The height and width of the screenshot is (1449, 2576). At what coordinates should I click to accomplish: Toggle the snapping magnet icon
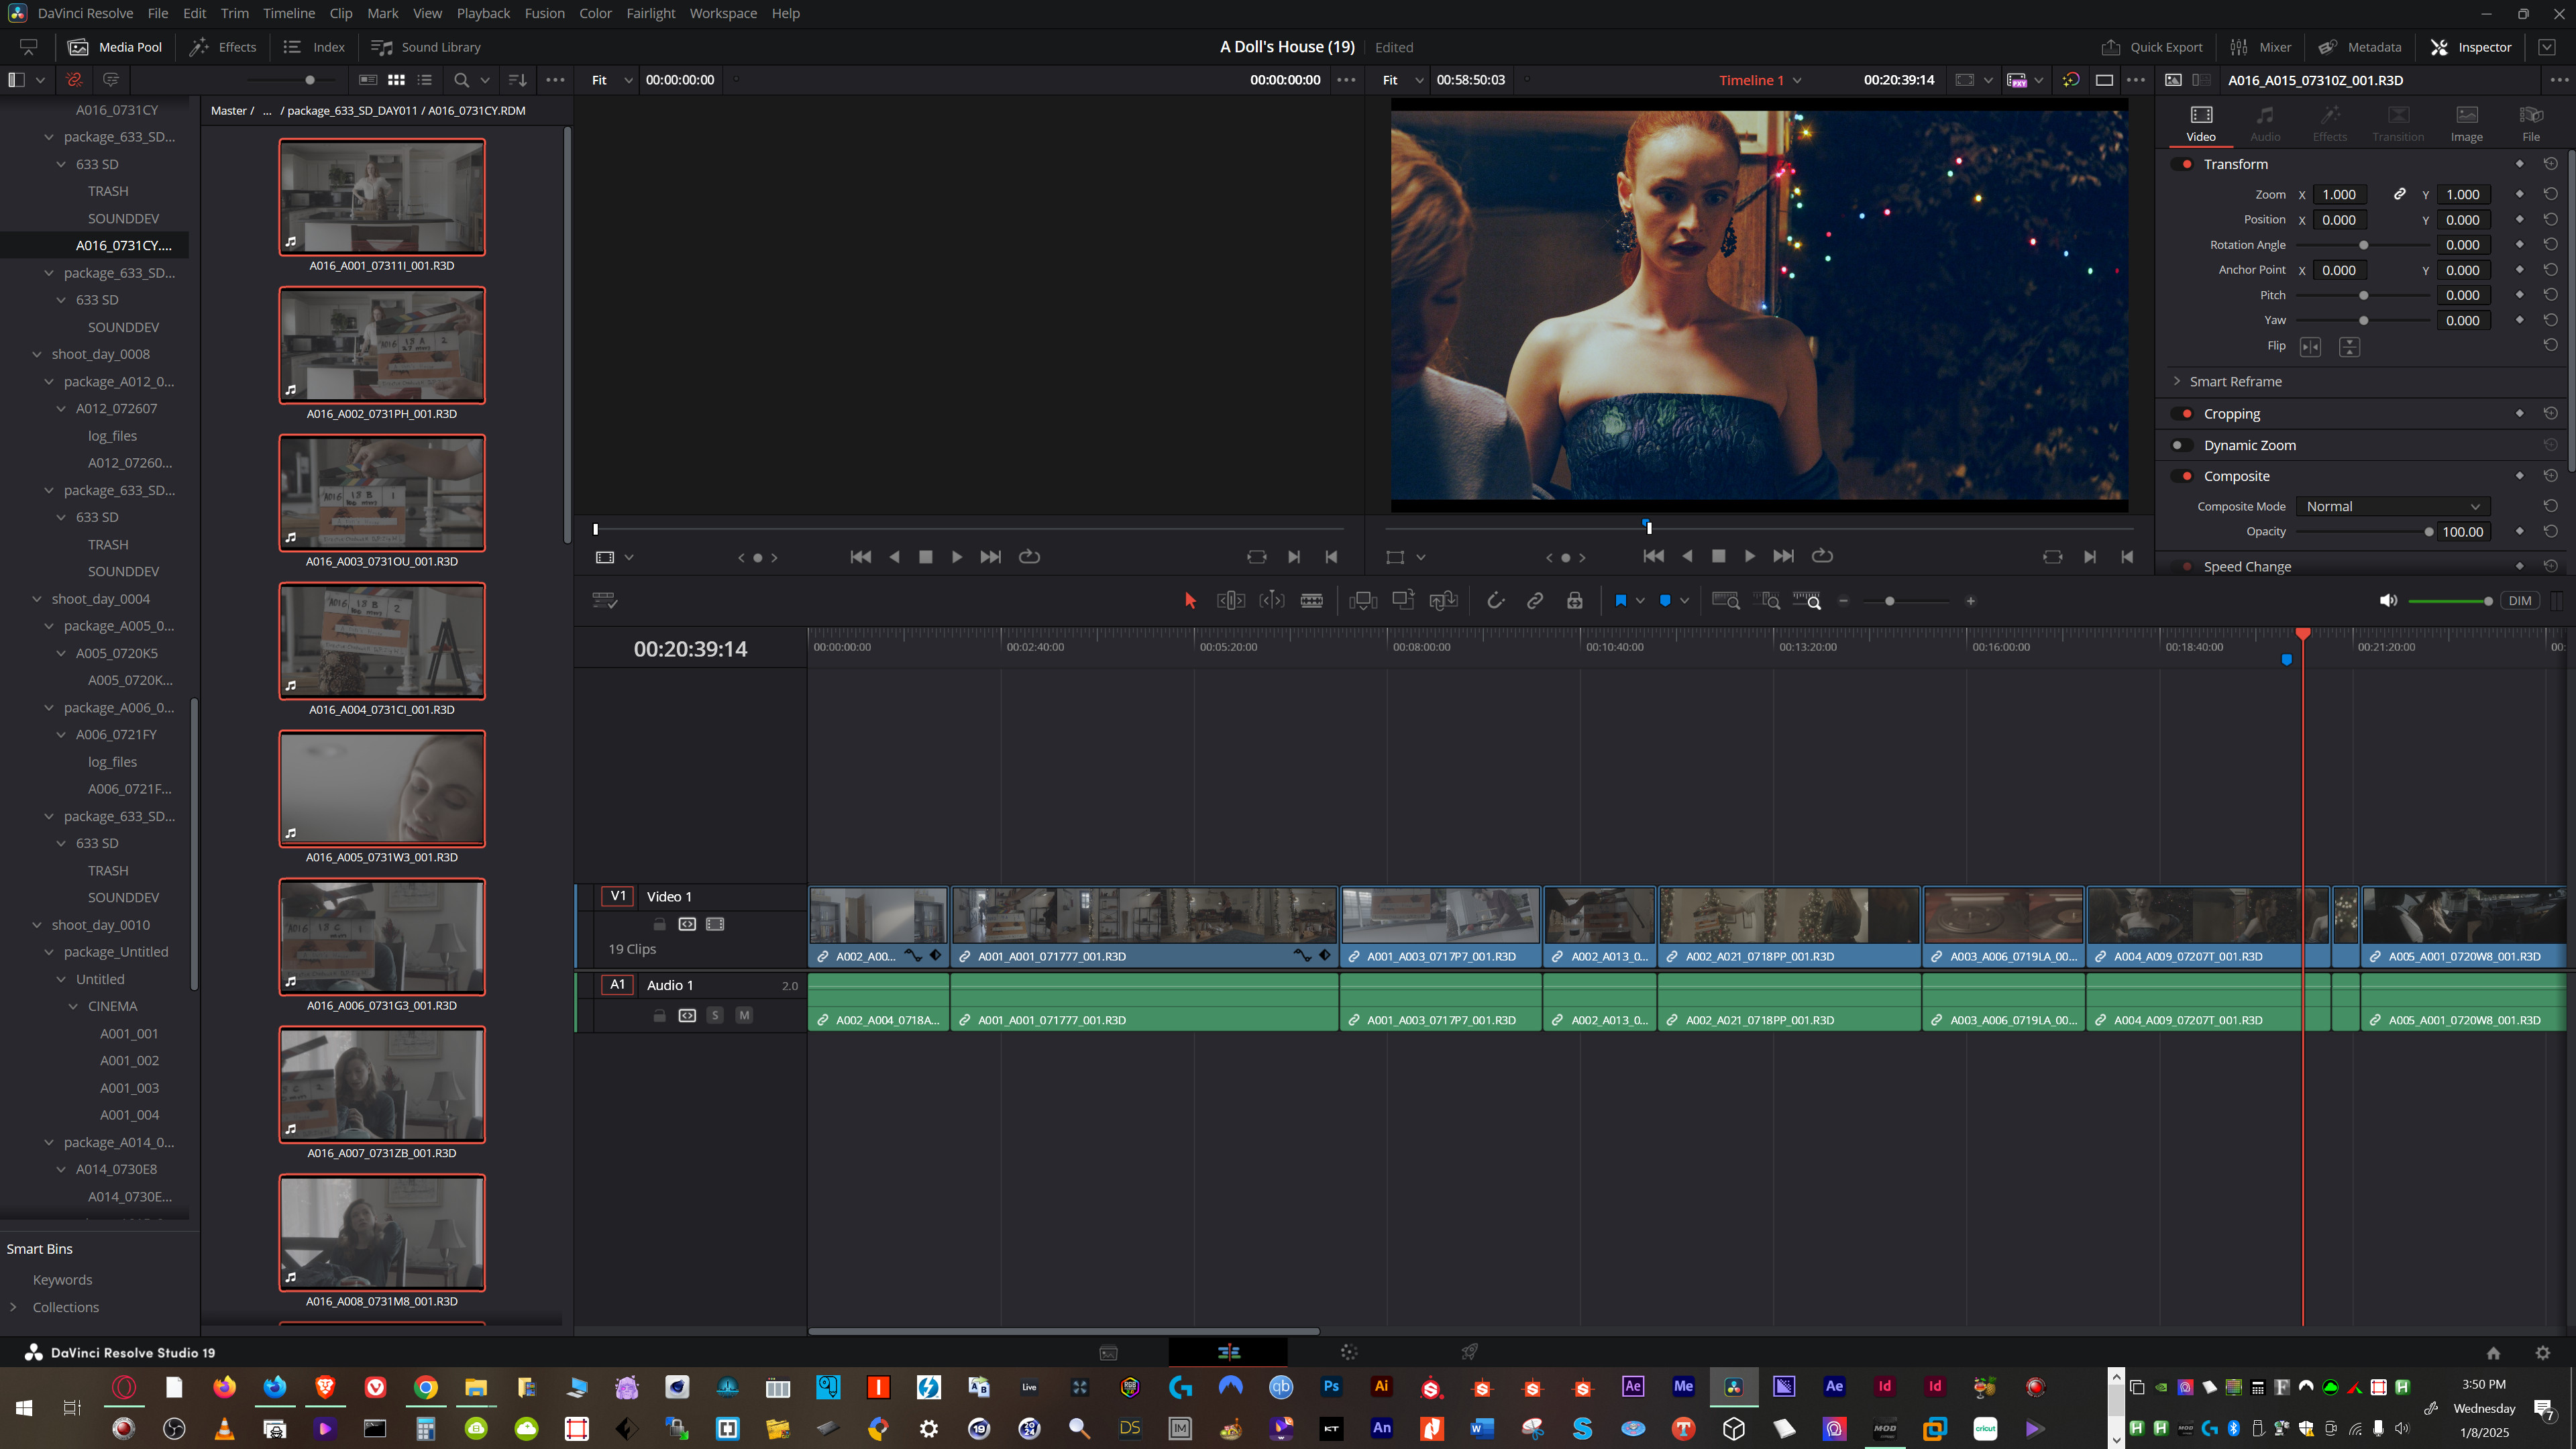click(1495, 601)
